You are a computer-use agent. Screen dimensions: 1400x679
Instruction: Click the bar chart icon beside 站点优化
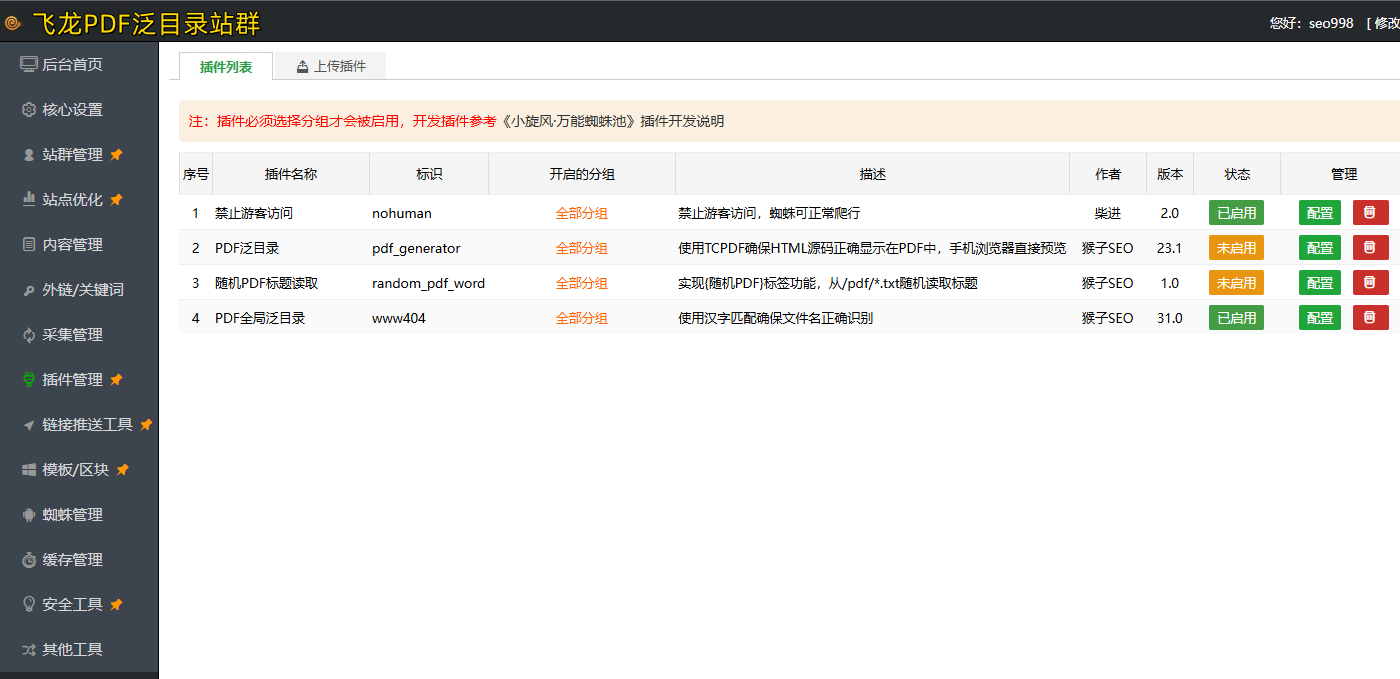coord(29,199)
